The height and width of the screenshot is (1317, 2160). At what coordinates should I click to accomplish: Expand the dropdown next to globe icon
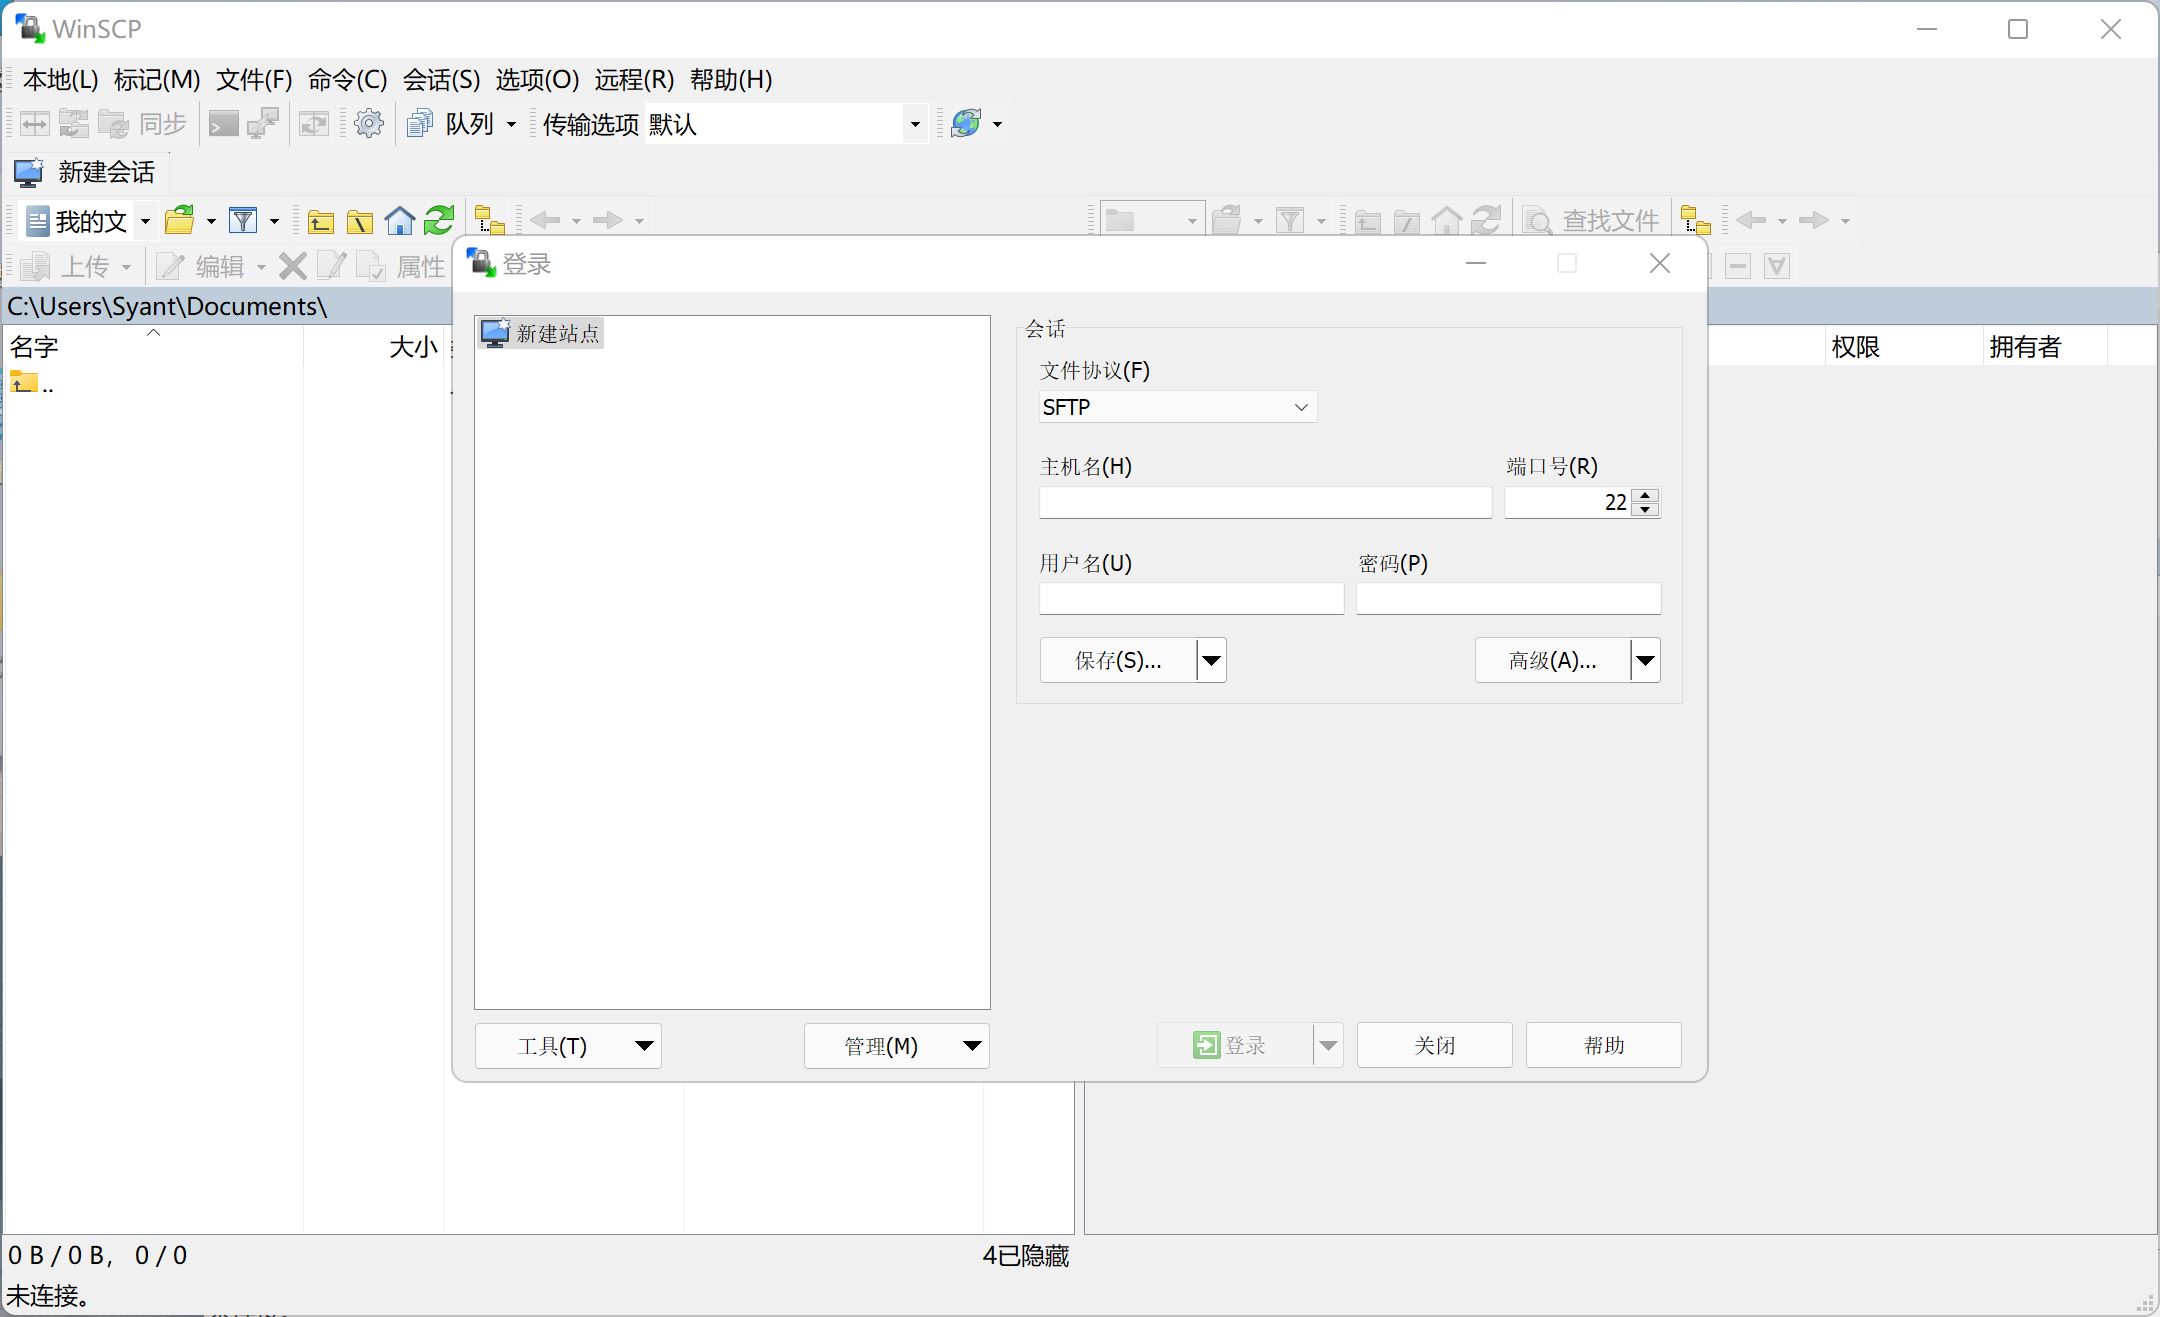pyautogui.click(x=997, y=124)
